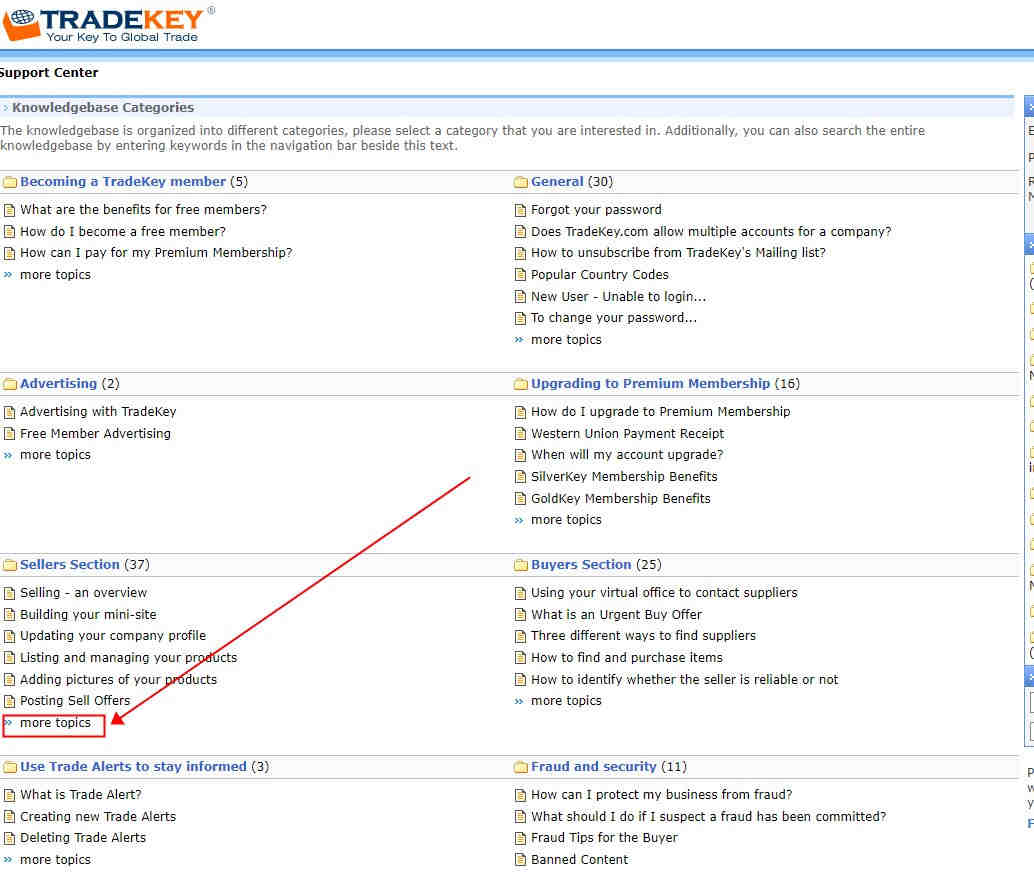Click Upgrading to Premium Membership folder icon
Viewport: 1034px width, 875px height.
point(520,384)
